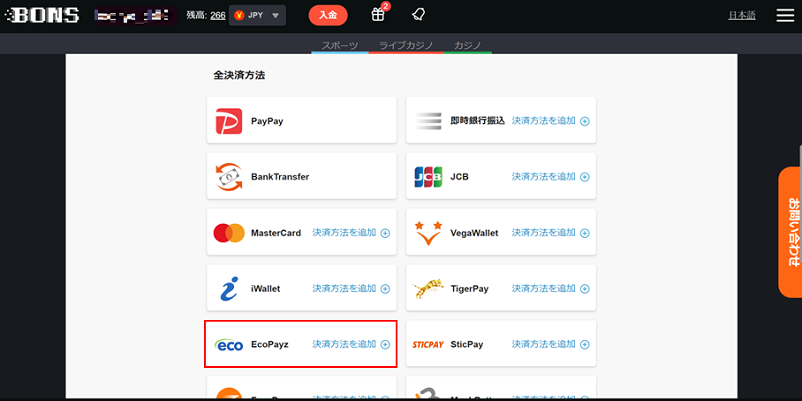
Task: Click plus icon in VegaWallet row
Action: [x=585, y=233]
